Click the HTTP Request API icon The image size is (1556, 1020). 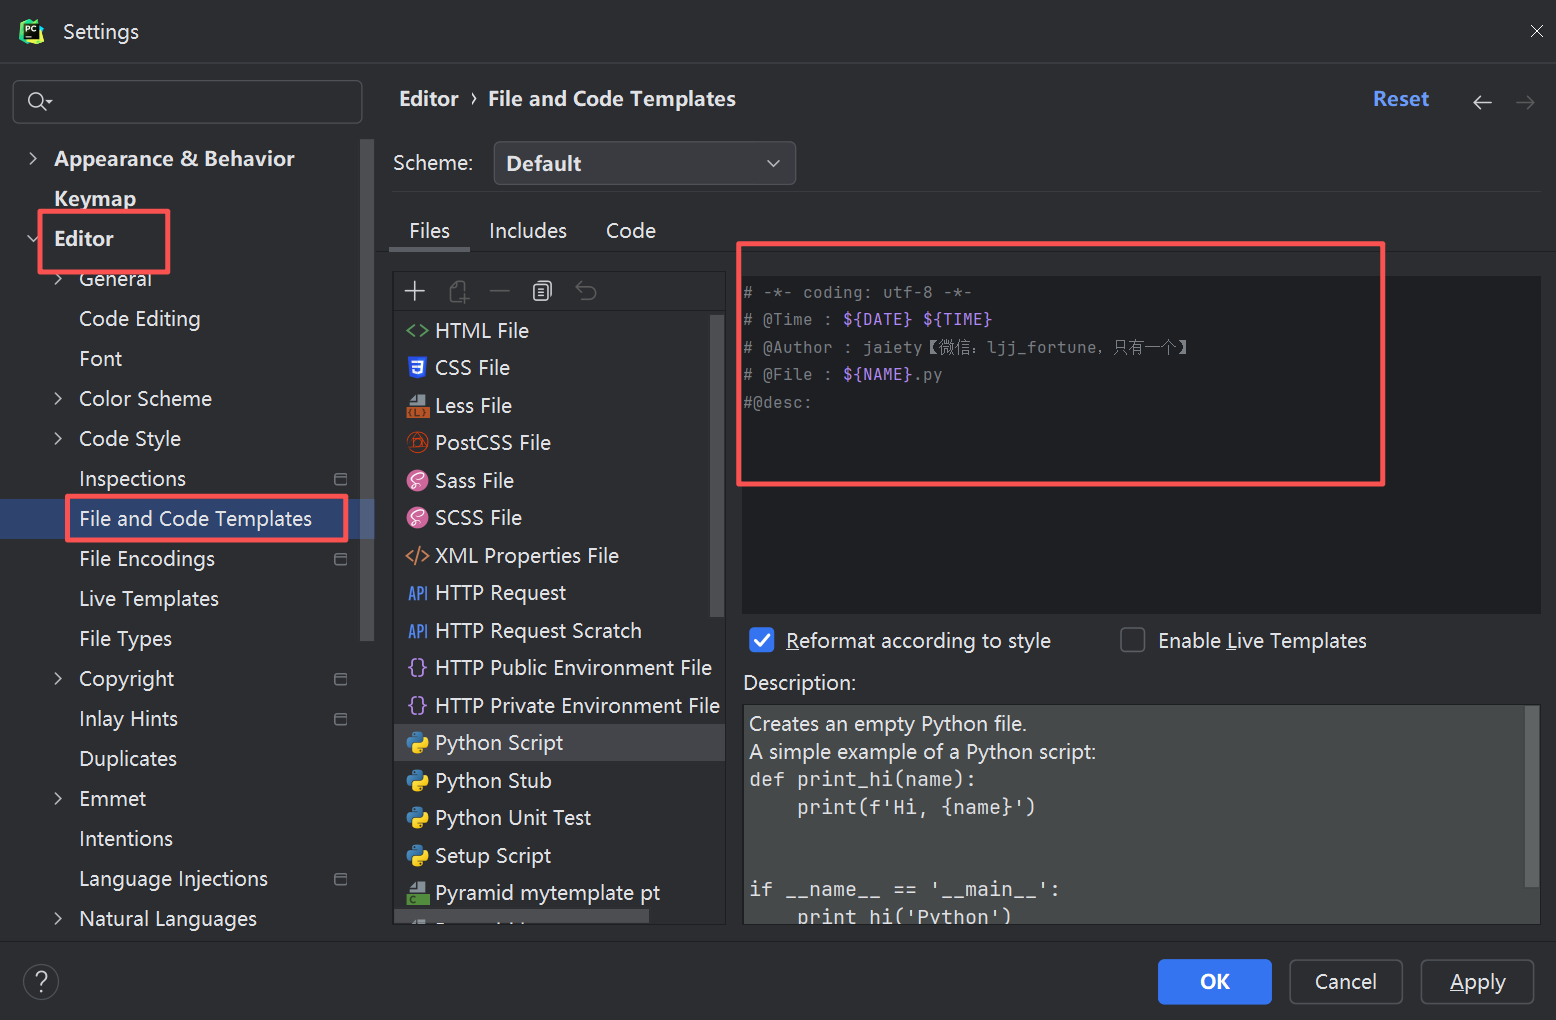click(x=417, y=594)
